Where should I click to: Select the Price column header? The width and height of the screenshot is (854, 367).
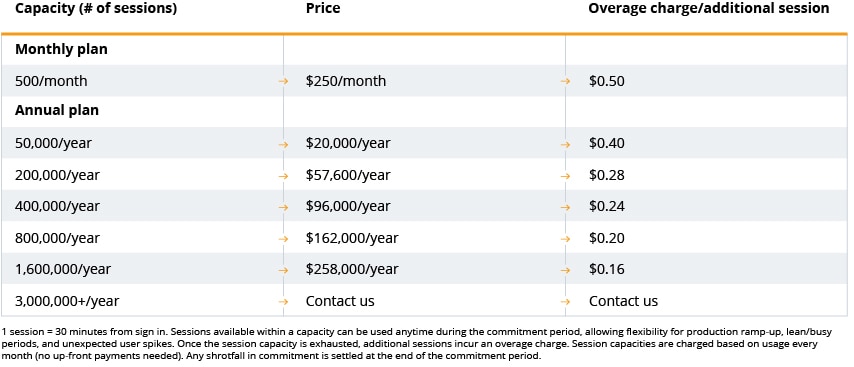coord(323,9)
